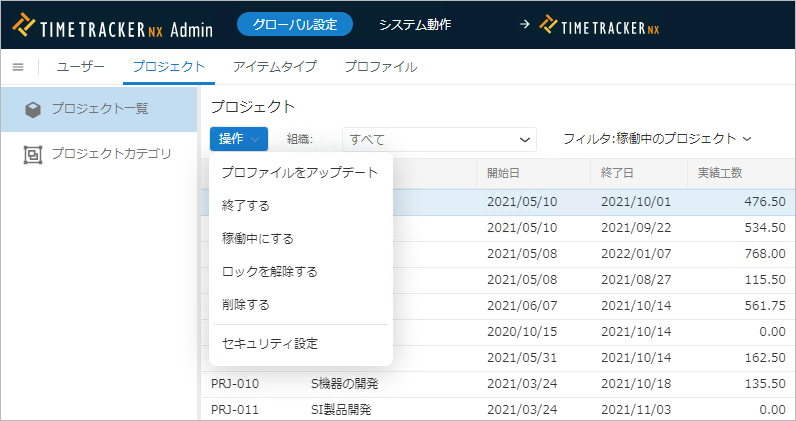
Task: Expand the 組織 すべて combo box
Action: 439,139
